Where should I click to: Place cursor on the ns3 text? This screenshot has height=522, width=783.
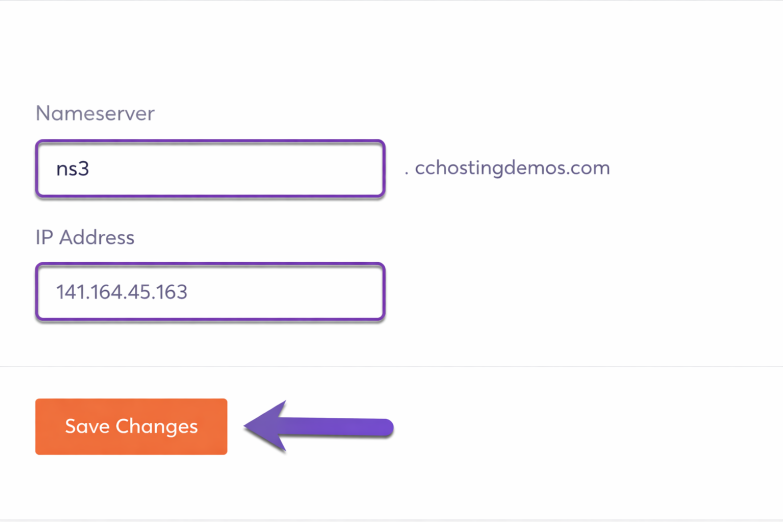[x=73, y=169]
